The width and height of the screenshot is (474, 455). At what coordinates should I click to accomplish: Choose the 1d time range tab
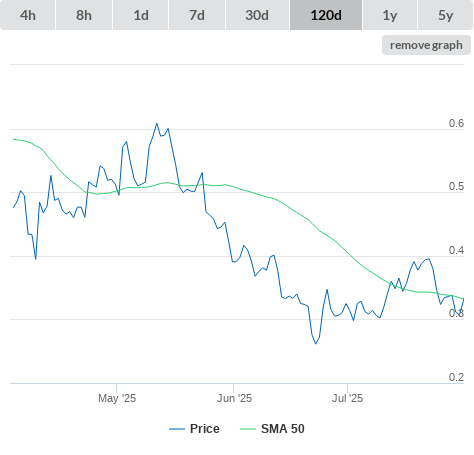tap(141, 15)
